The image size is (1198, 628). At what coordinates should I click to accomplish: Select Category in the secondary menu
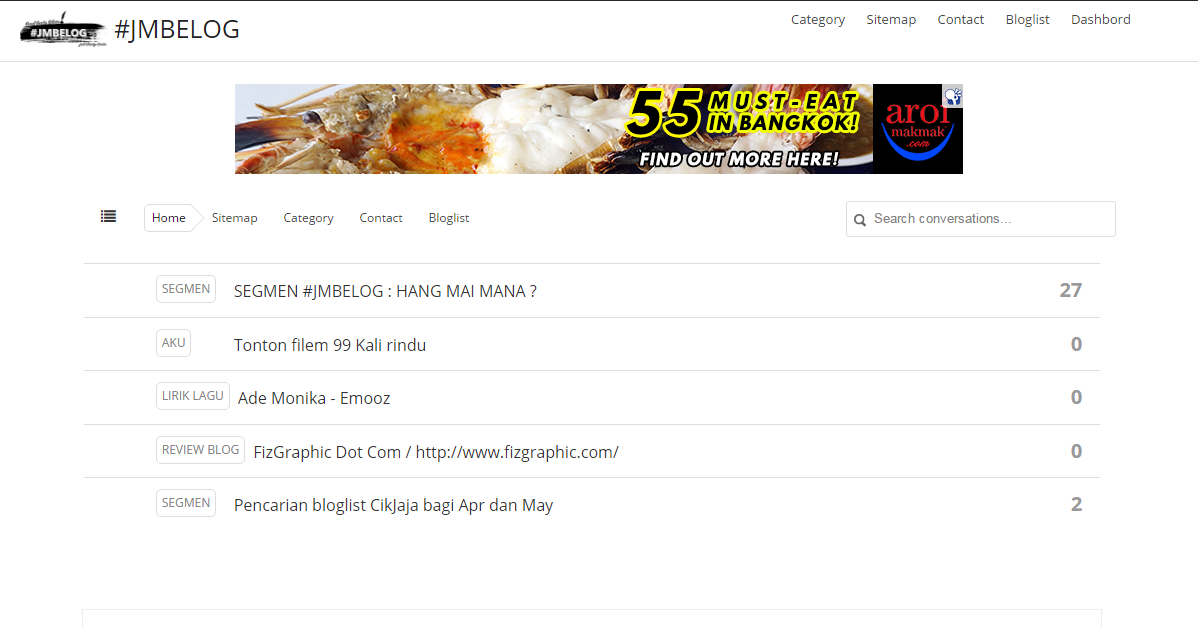tap(308, 218)
